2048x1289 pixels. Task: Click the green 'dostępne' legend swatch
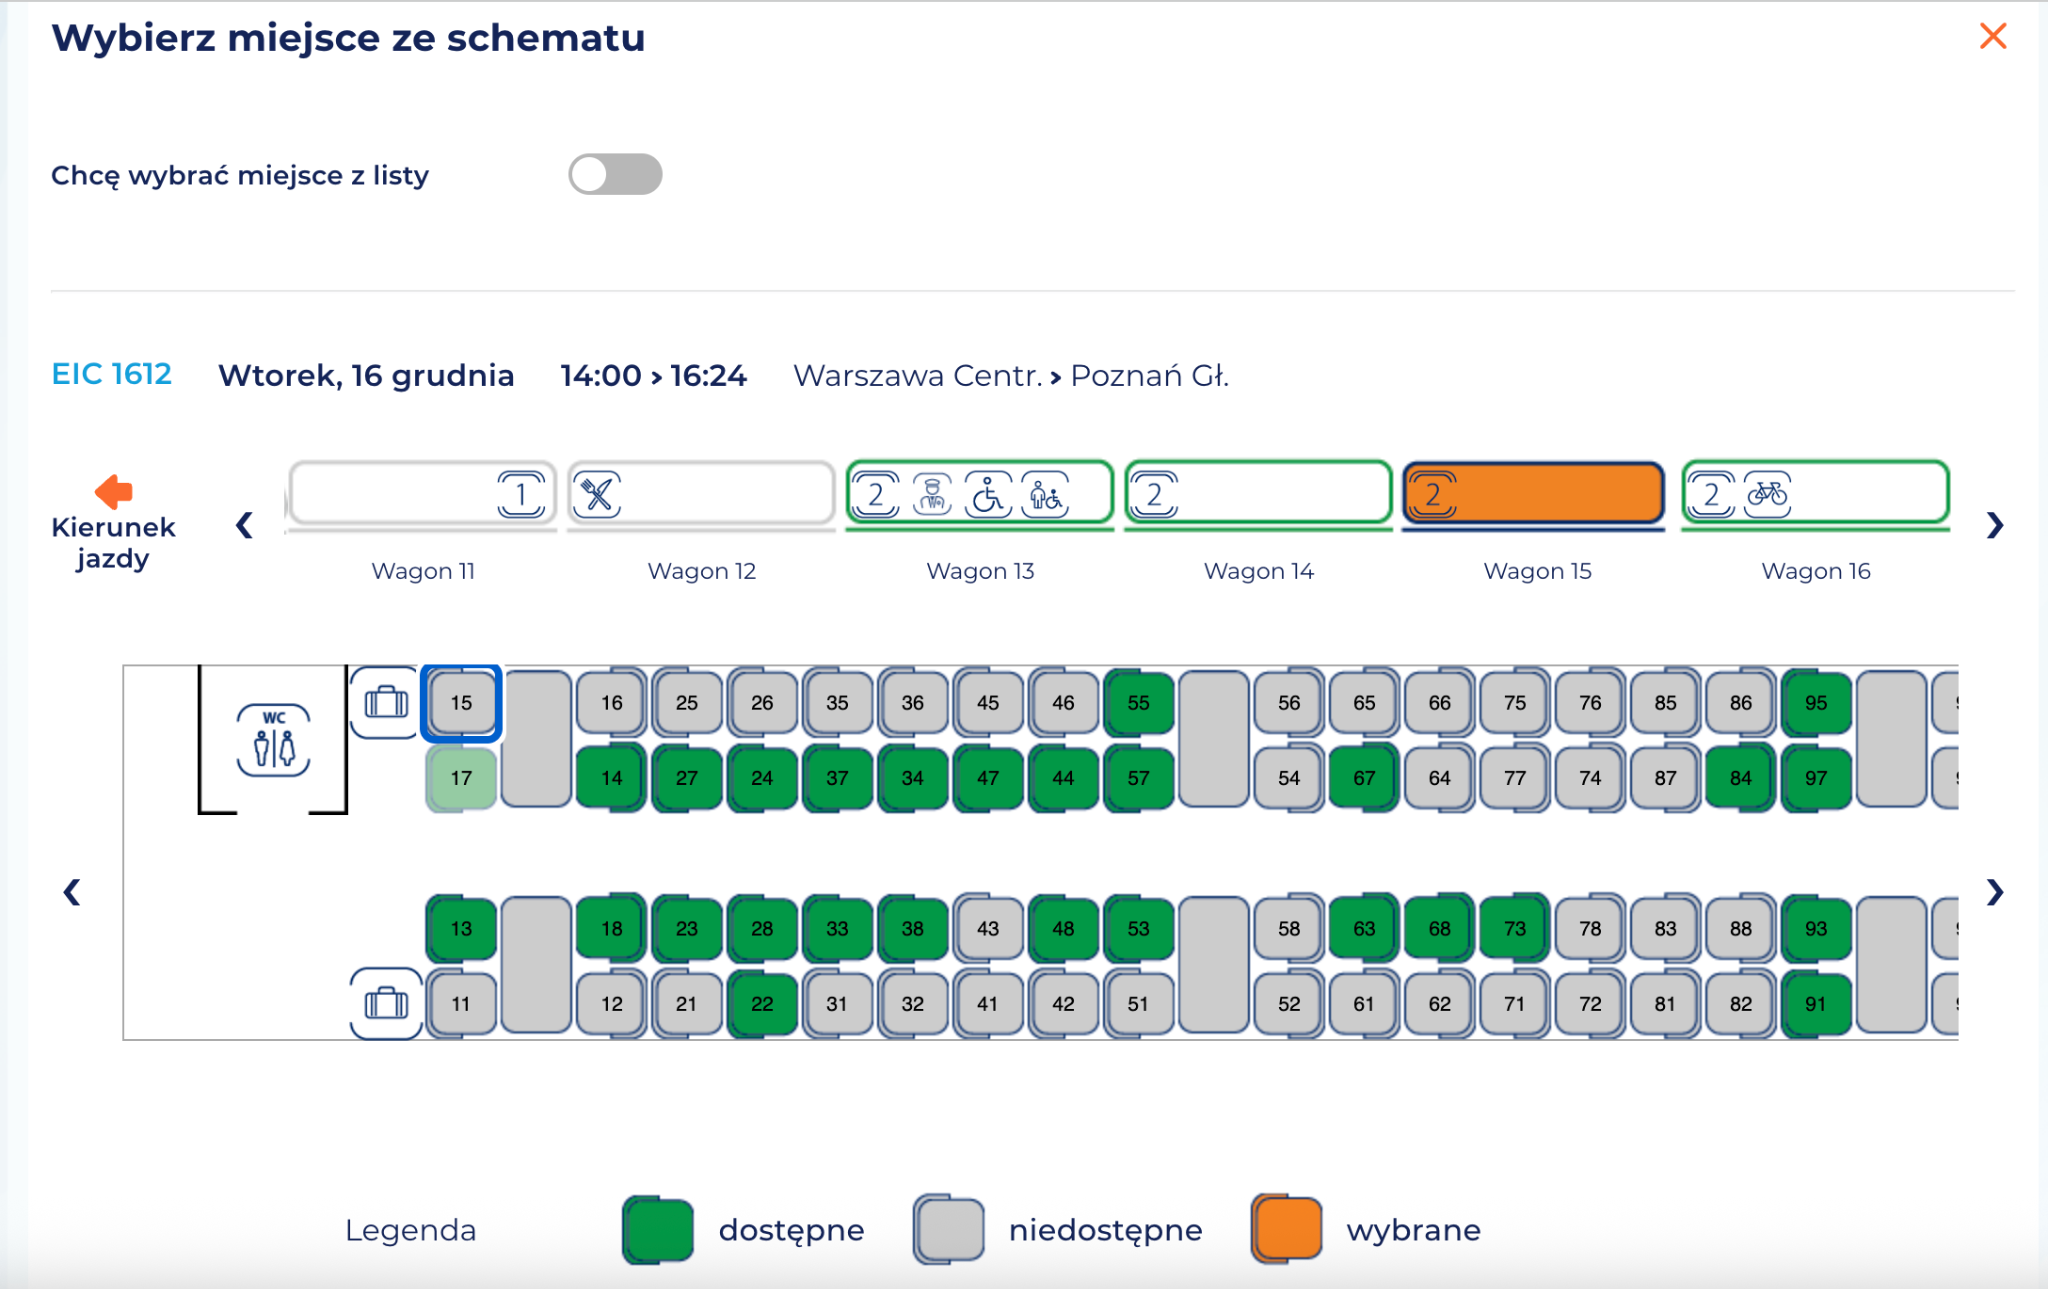click(658, 1229)
